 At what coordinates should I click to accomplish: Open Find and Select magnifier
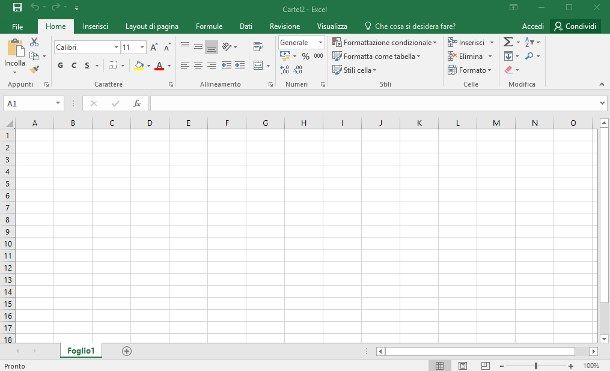(x=529, y=56)
